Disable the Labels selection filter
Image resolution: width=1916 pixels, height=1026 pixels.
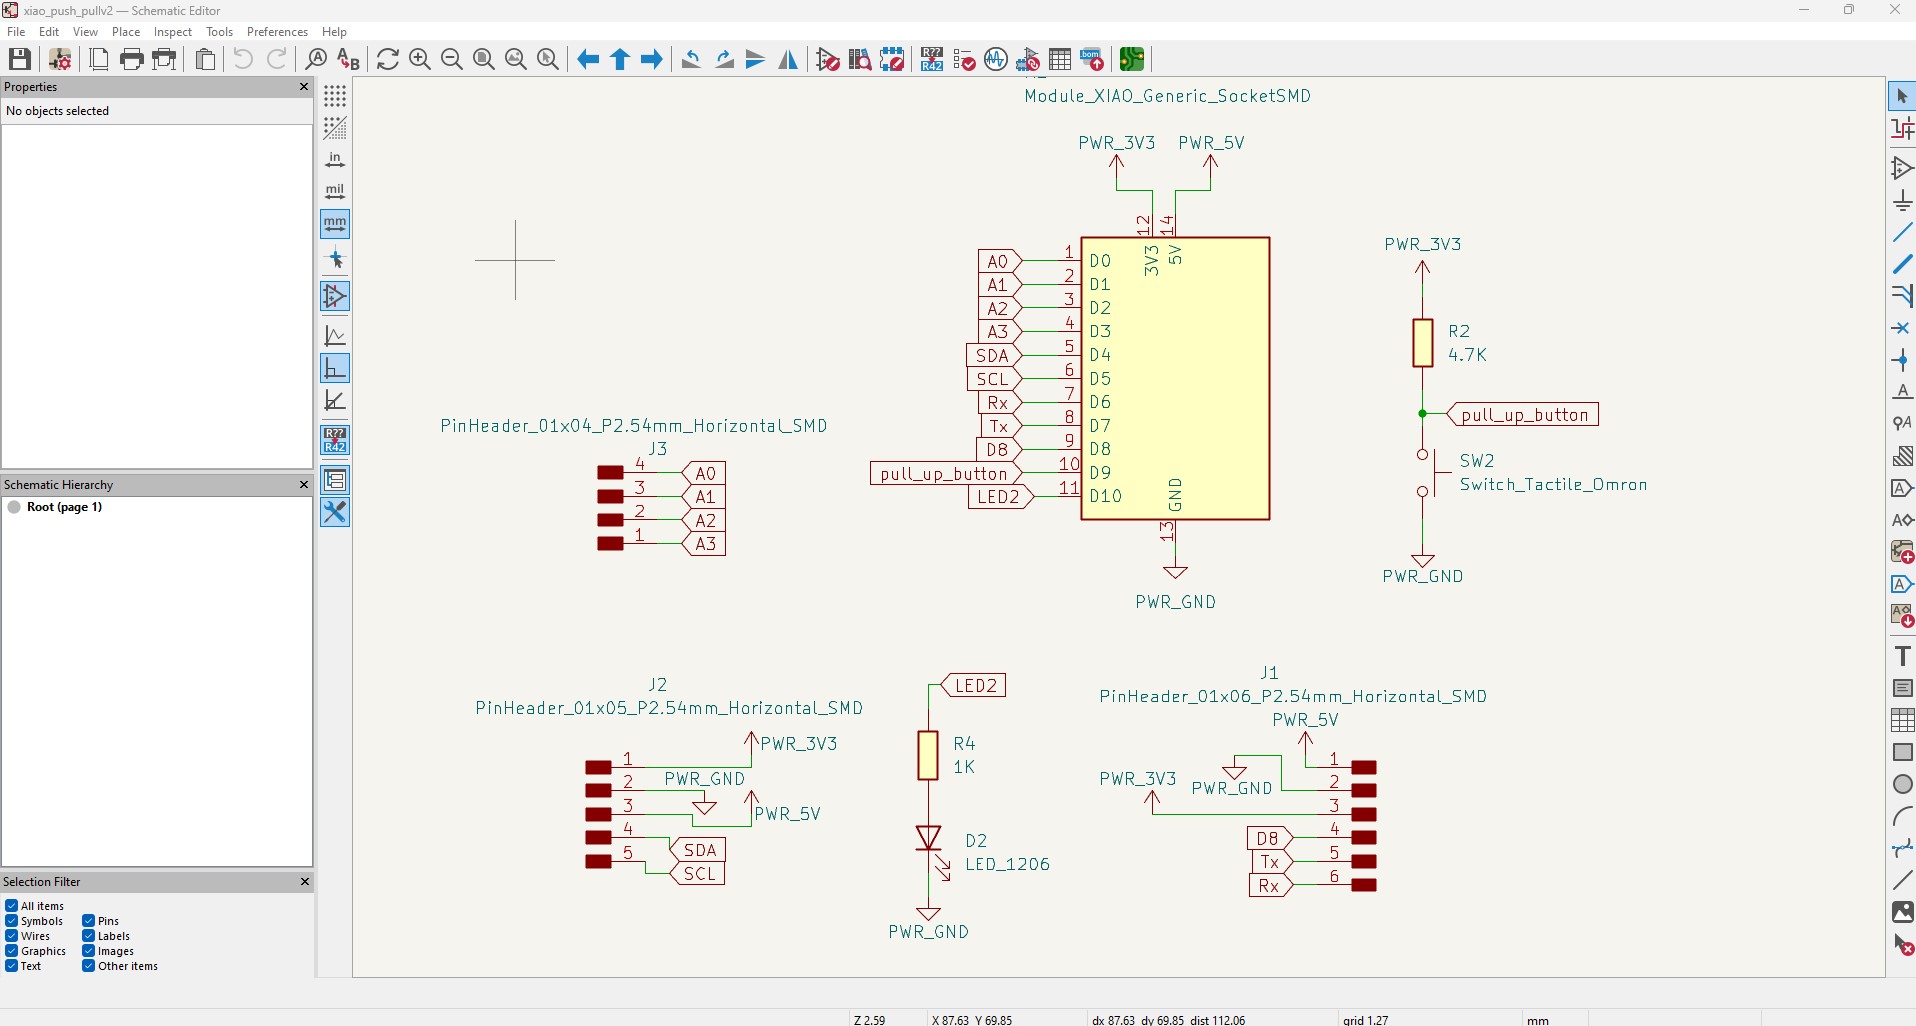tap(89, 936)
